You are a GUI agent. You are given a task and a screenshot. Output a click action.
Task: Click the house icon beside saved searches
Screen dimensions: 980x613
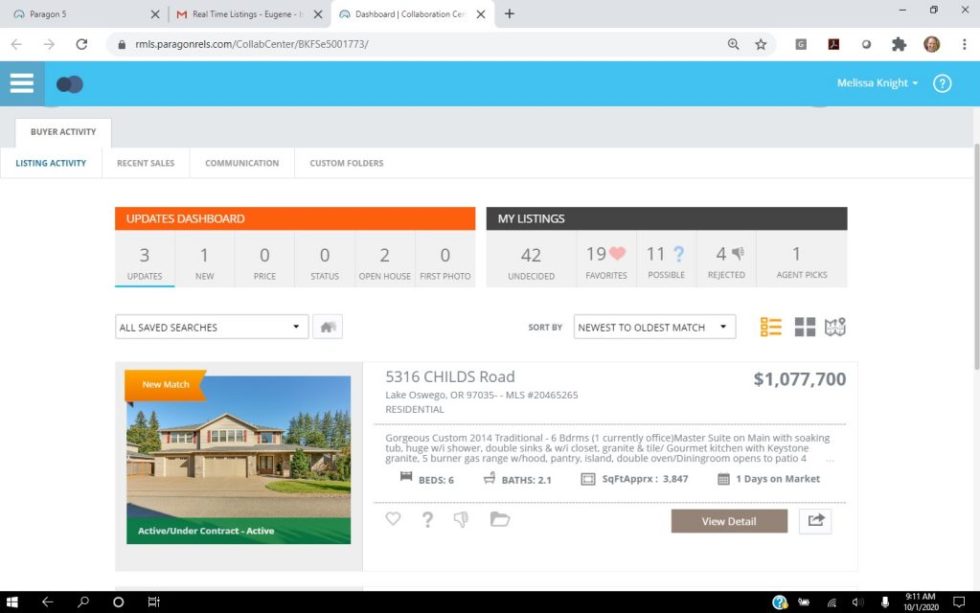(327, 327)
